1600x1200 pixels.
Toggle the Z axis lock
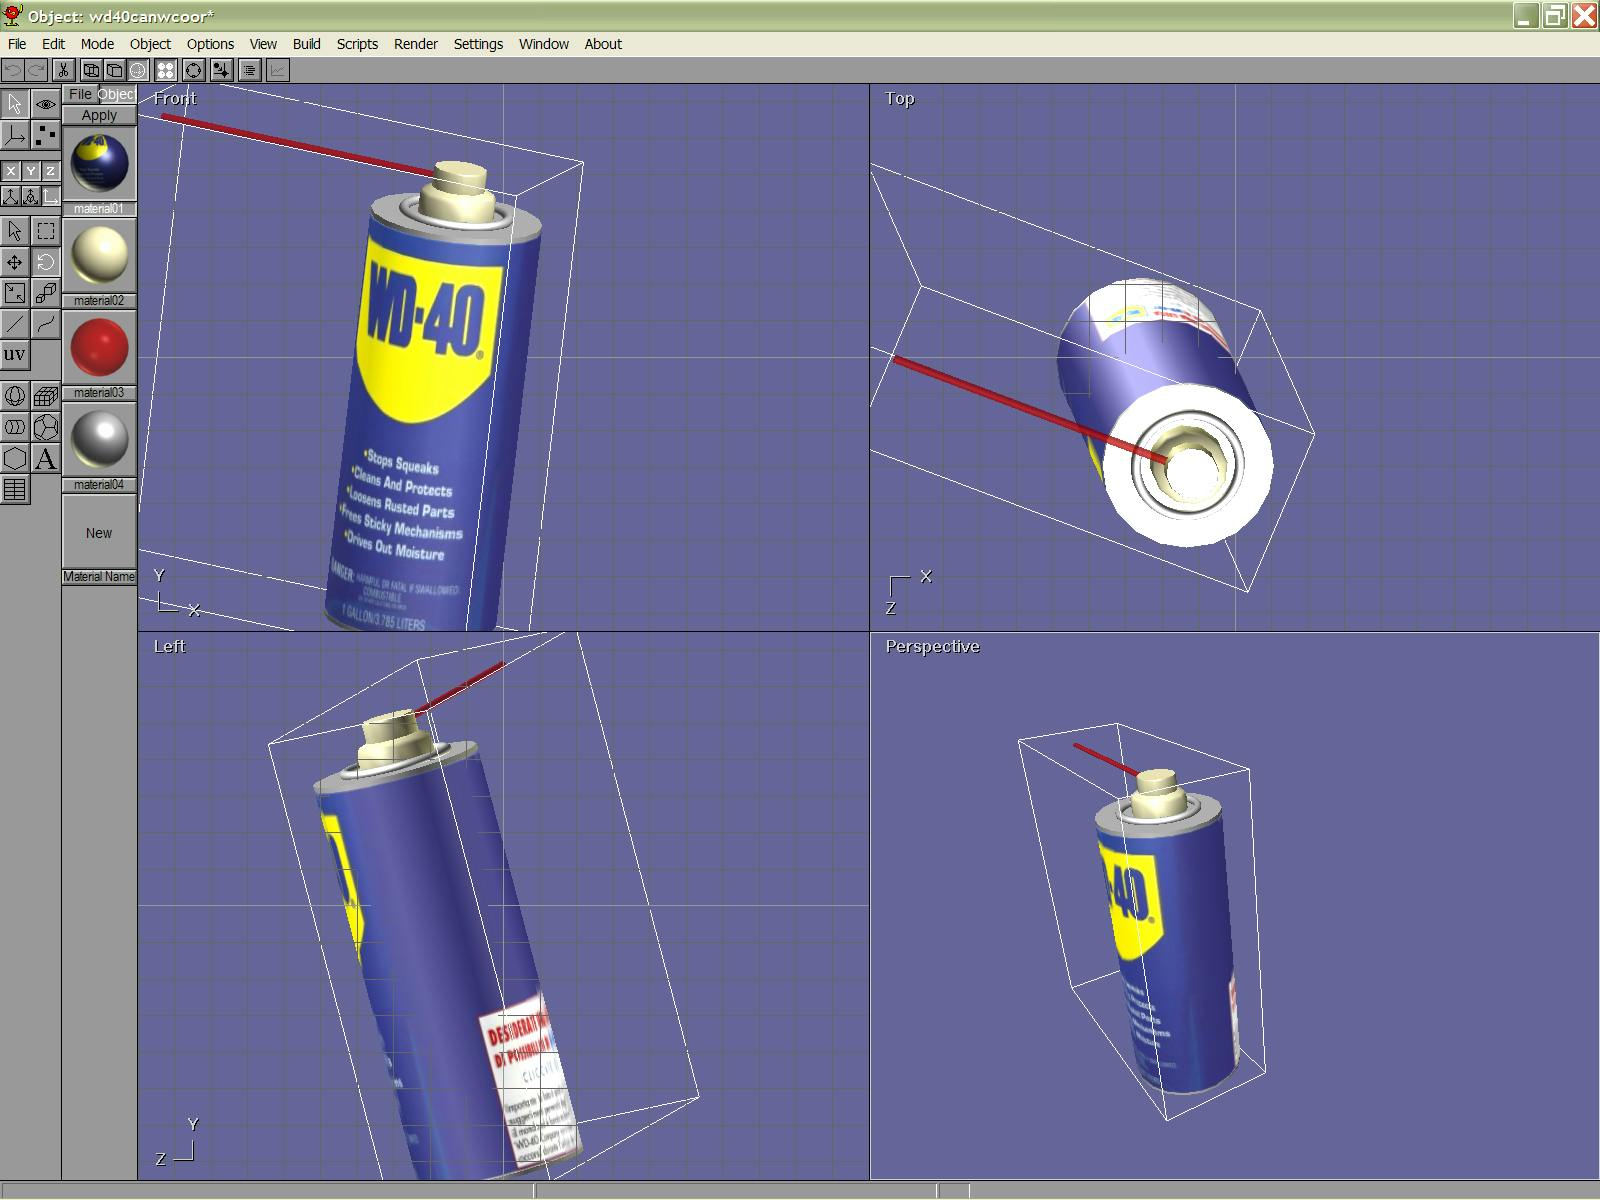click(50, 171)
